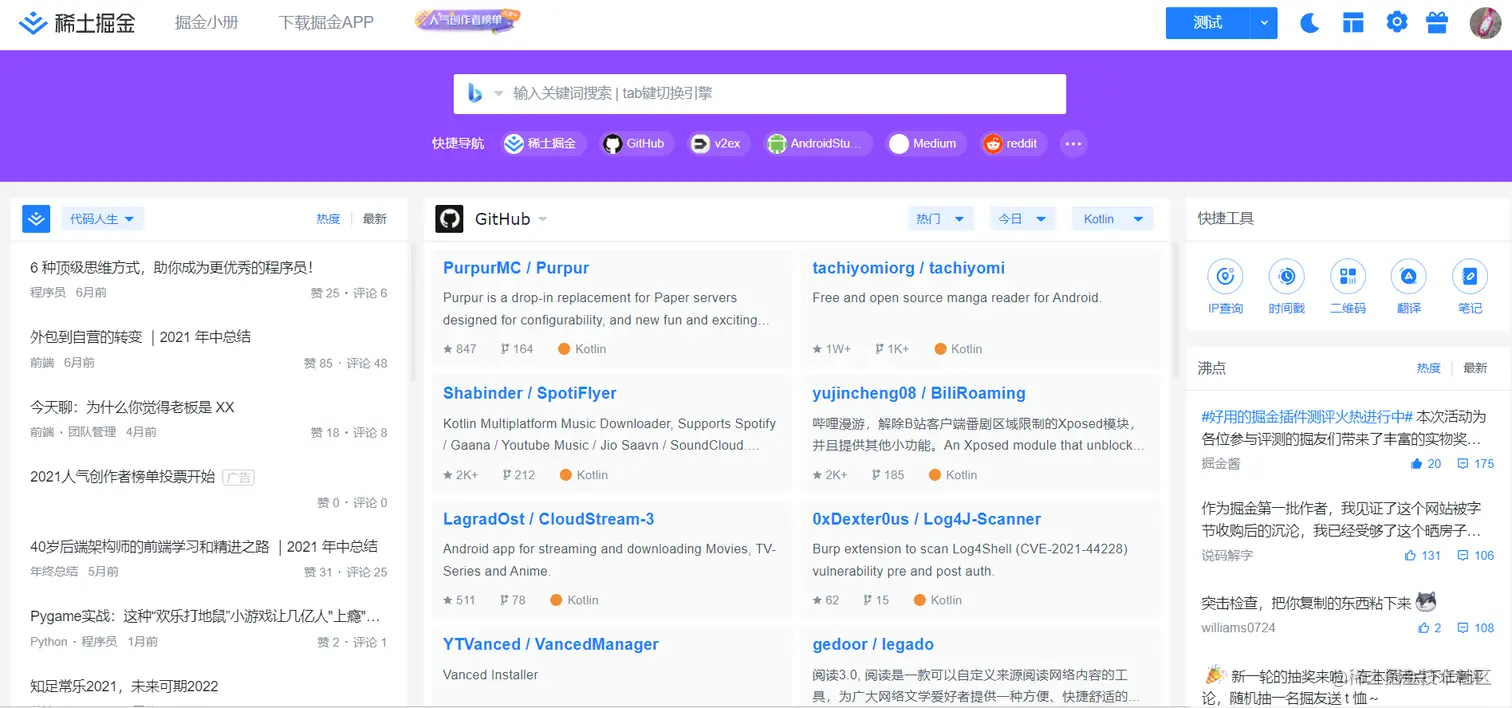Click the Juejin panel icon beside 代码人生
1512x708 pixels.
[x=36, y=218]
